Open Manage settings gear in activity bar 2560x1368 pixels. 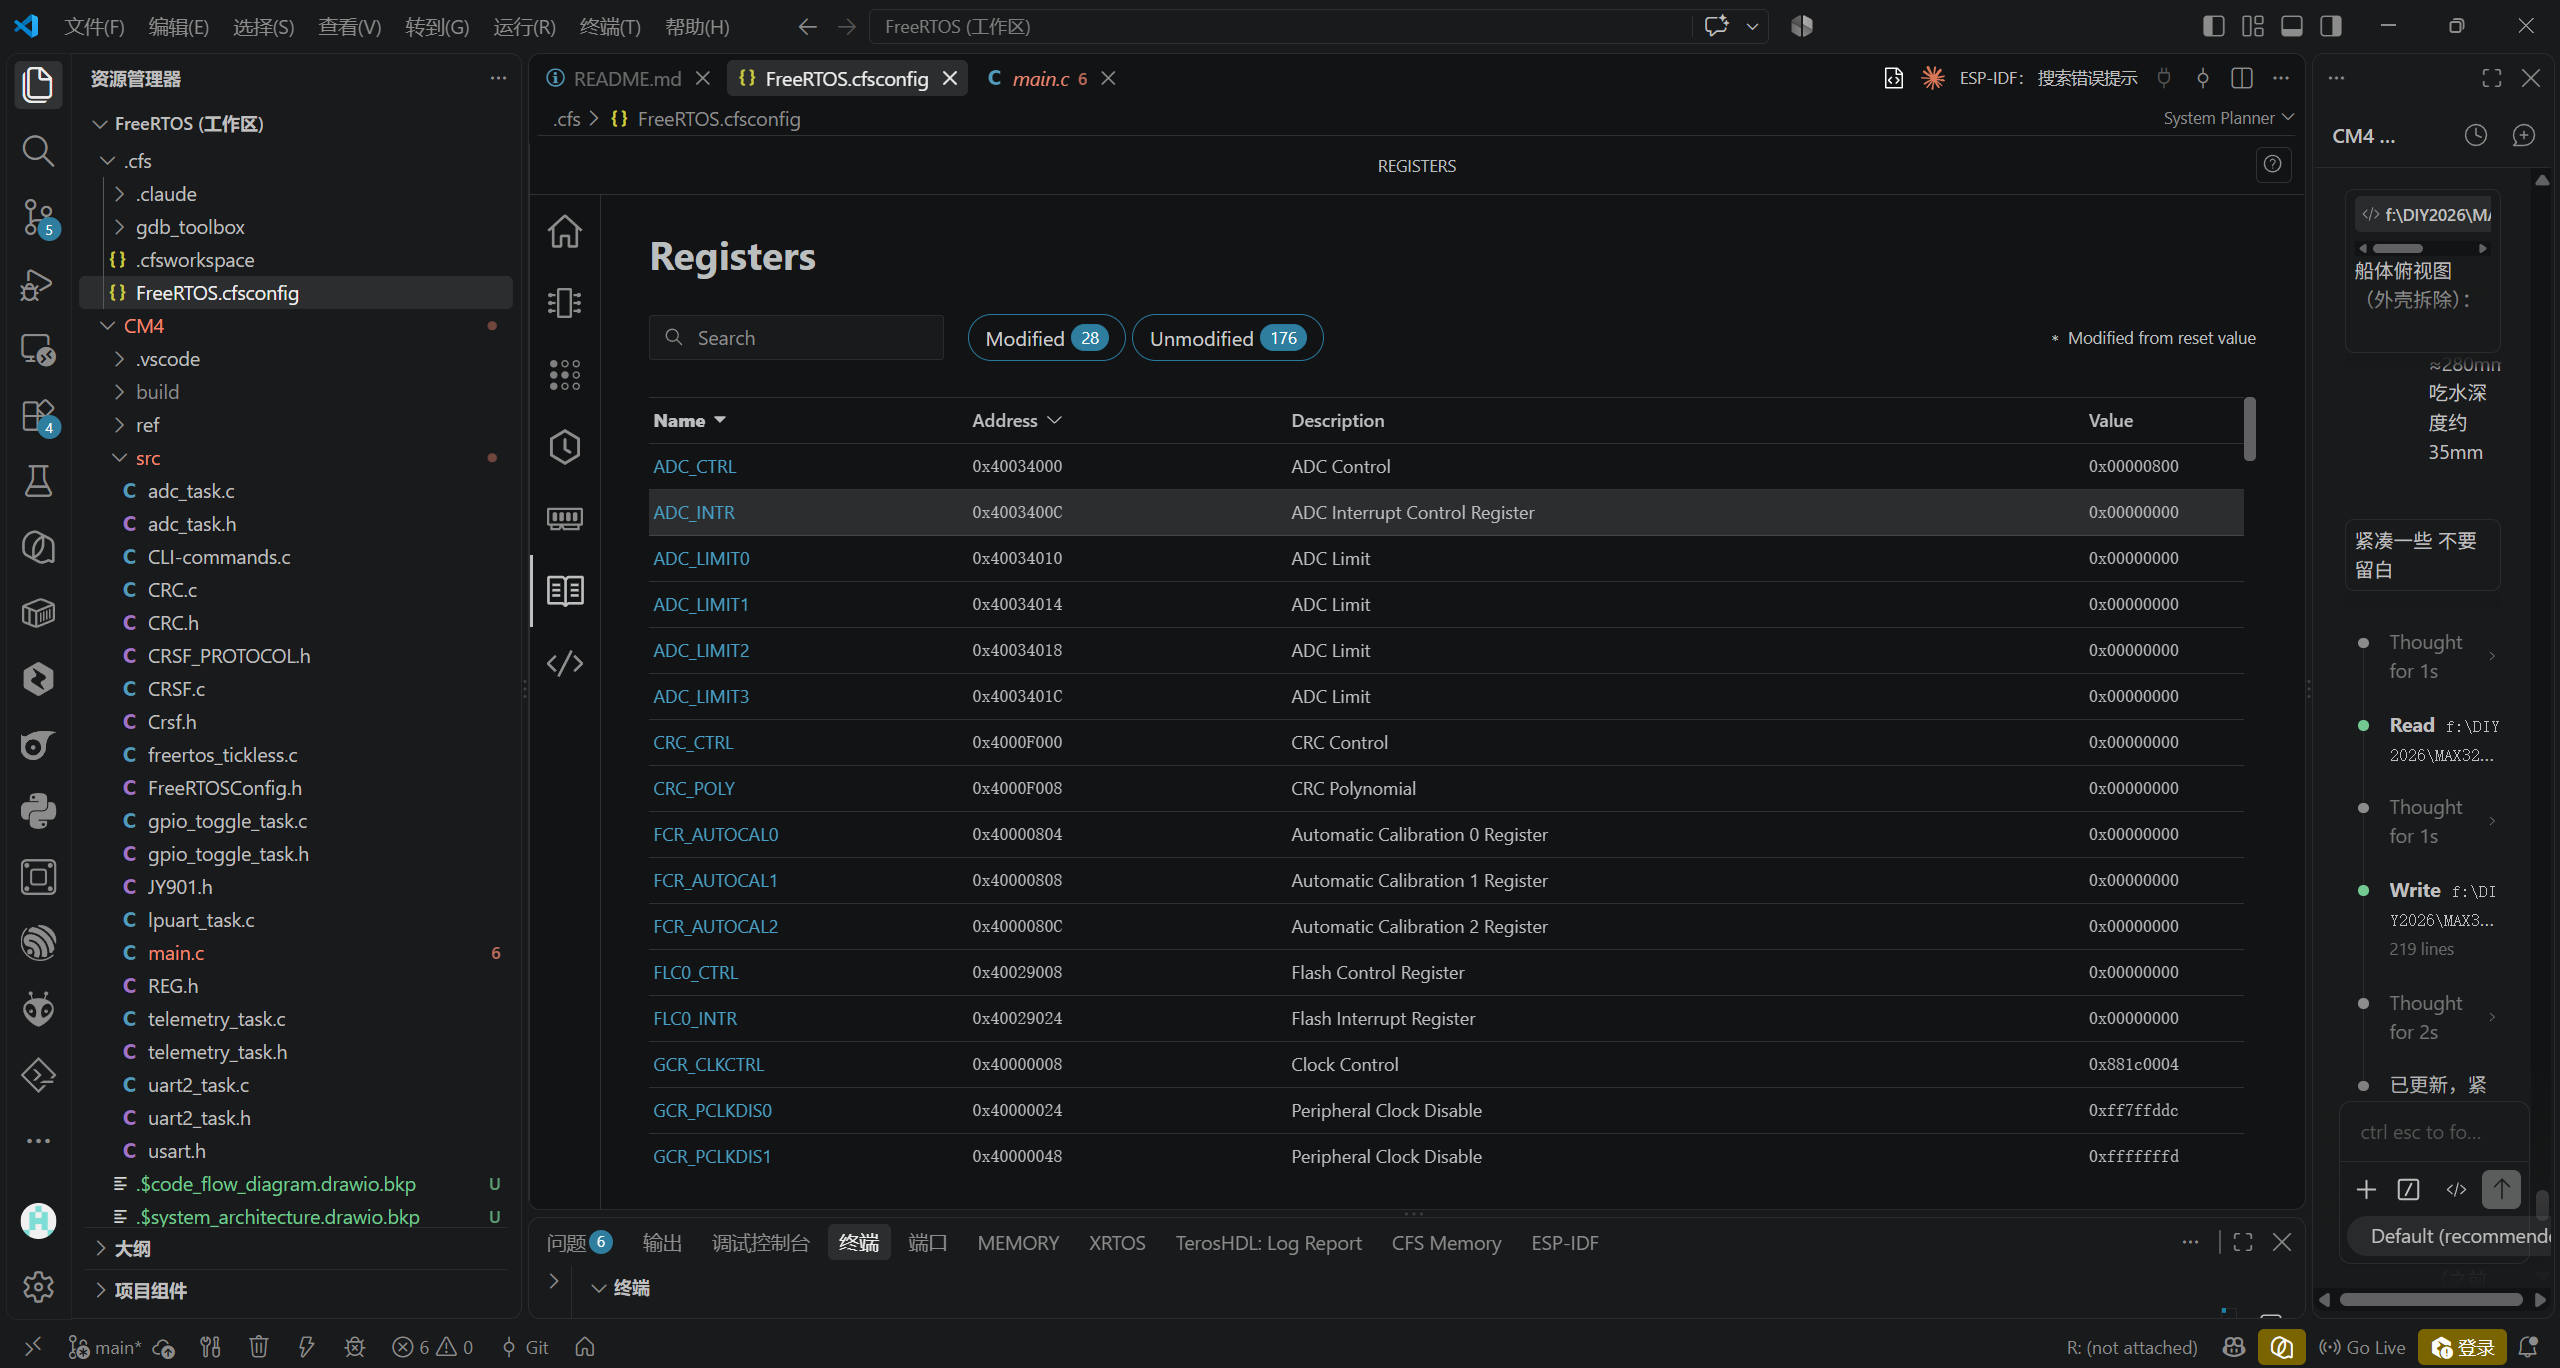tap(38, 1286)
